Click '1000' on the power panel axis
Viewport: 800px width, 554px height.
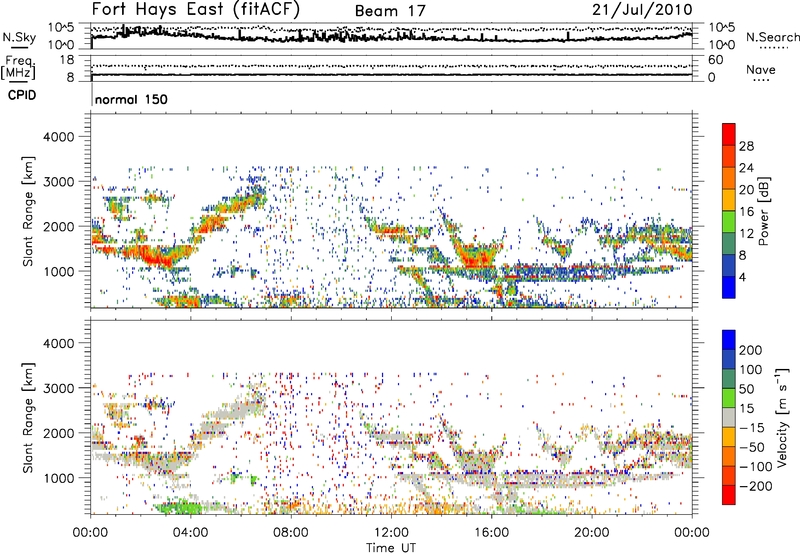point(59,271)
